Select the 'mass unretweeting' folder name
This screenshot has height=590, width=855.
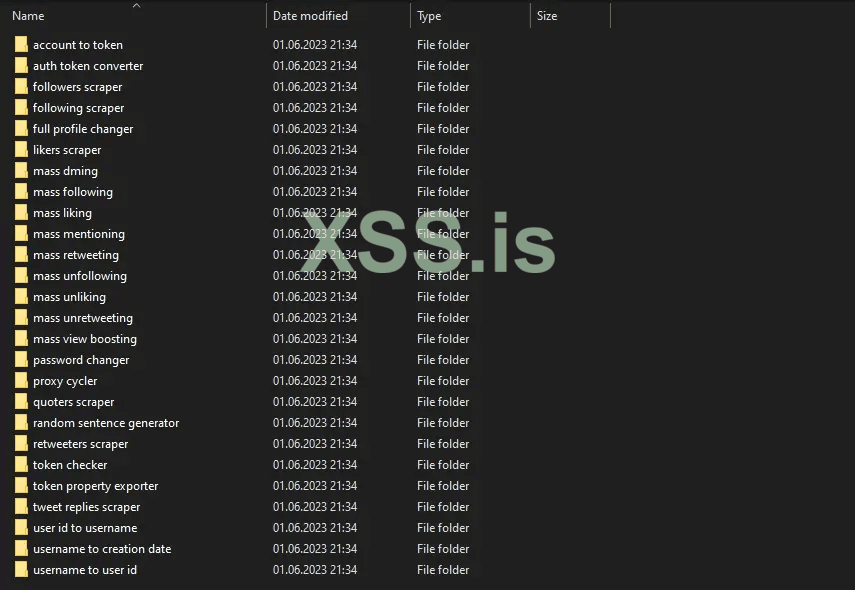point(83,317)
